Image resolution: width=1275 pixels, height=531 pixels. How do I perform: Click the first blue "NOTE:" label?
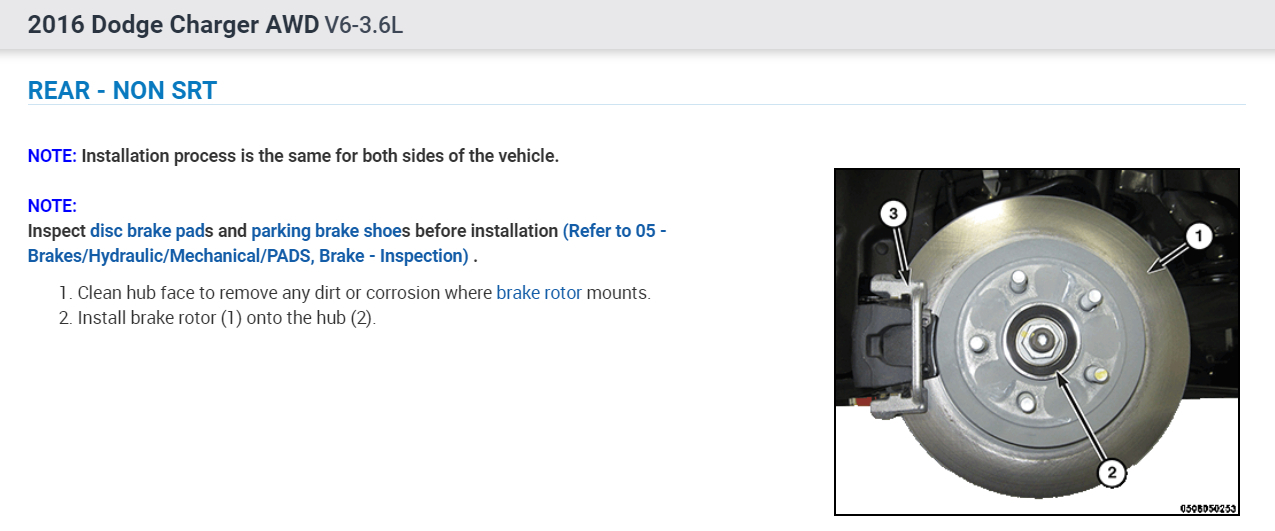[x=52, y=156]
